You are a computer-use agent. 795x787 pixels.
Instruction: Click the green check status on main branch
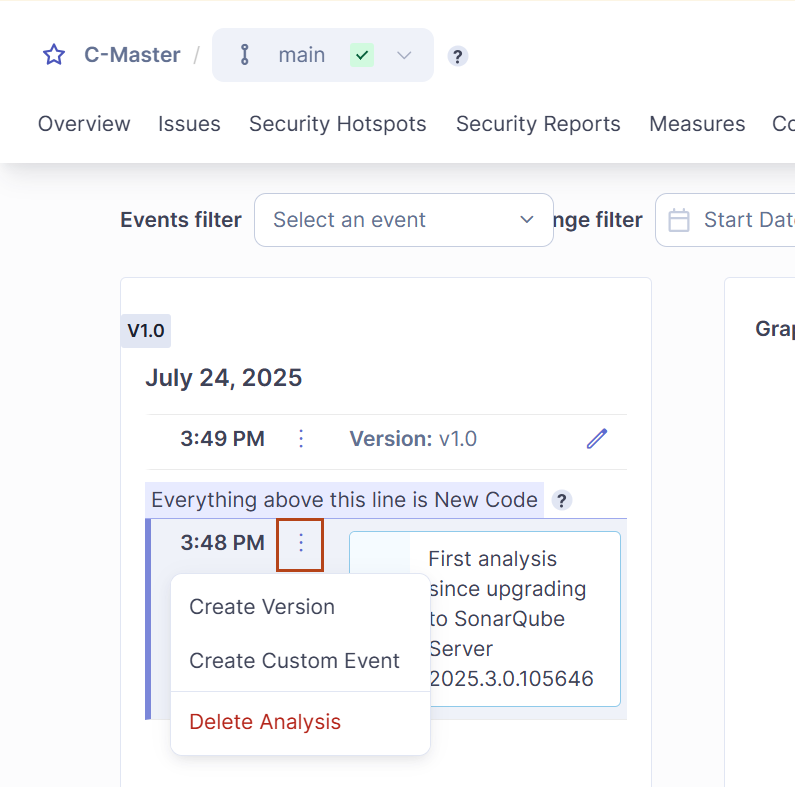tap(362, 55)
